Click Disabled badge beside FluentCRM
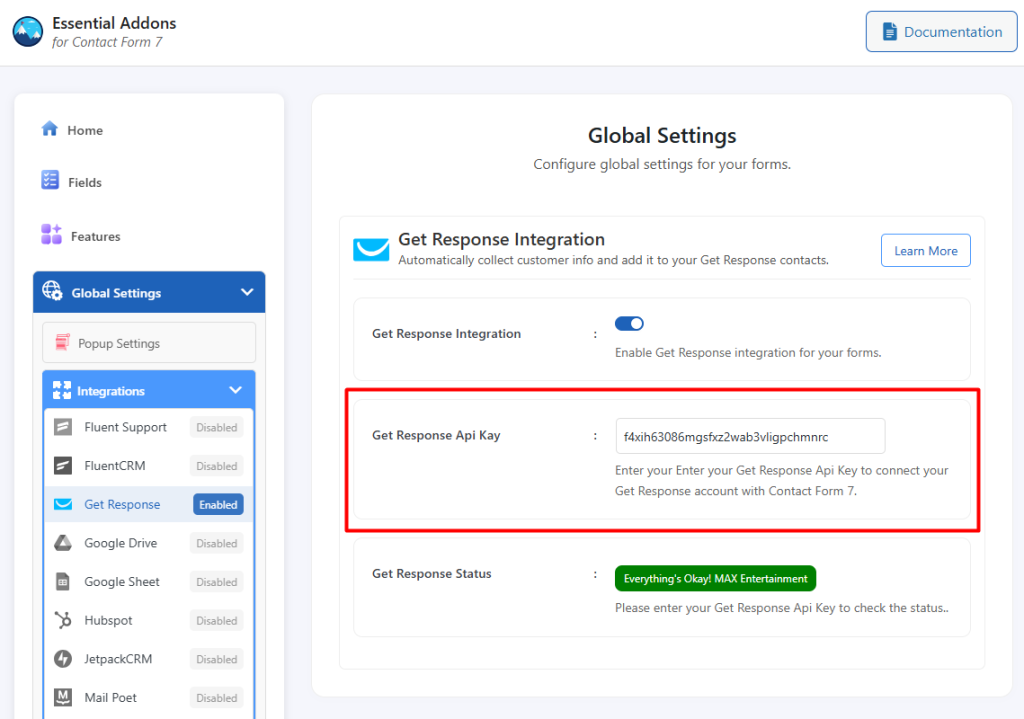 coord(217,466)
